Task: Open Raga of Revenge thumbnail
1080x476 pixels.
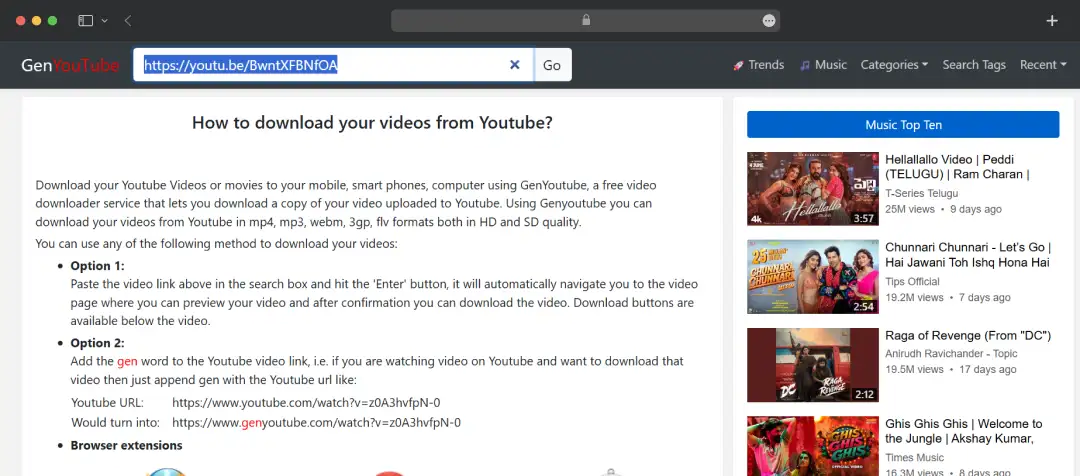Action: pos(813,365)
